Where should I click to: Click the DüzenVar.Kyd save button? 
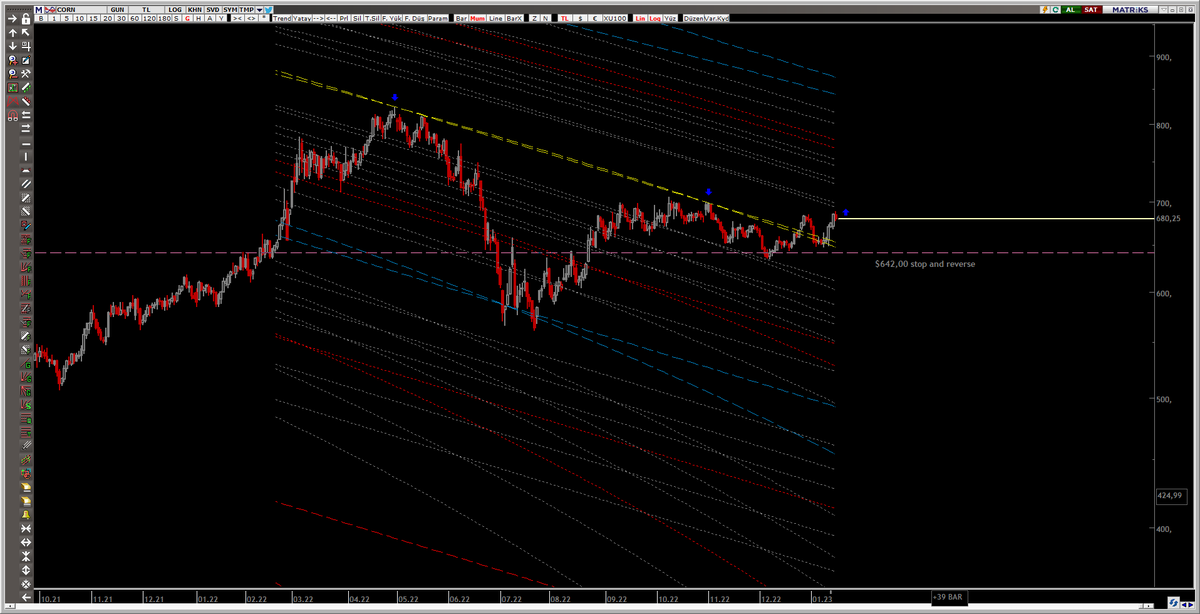click(x=706, y=19)
